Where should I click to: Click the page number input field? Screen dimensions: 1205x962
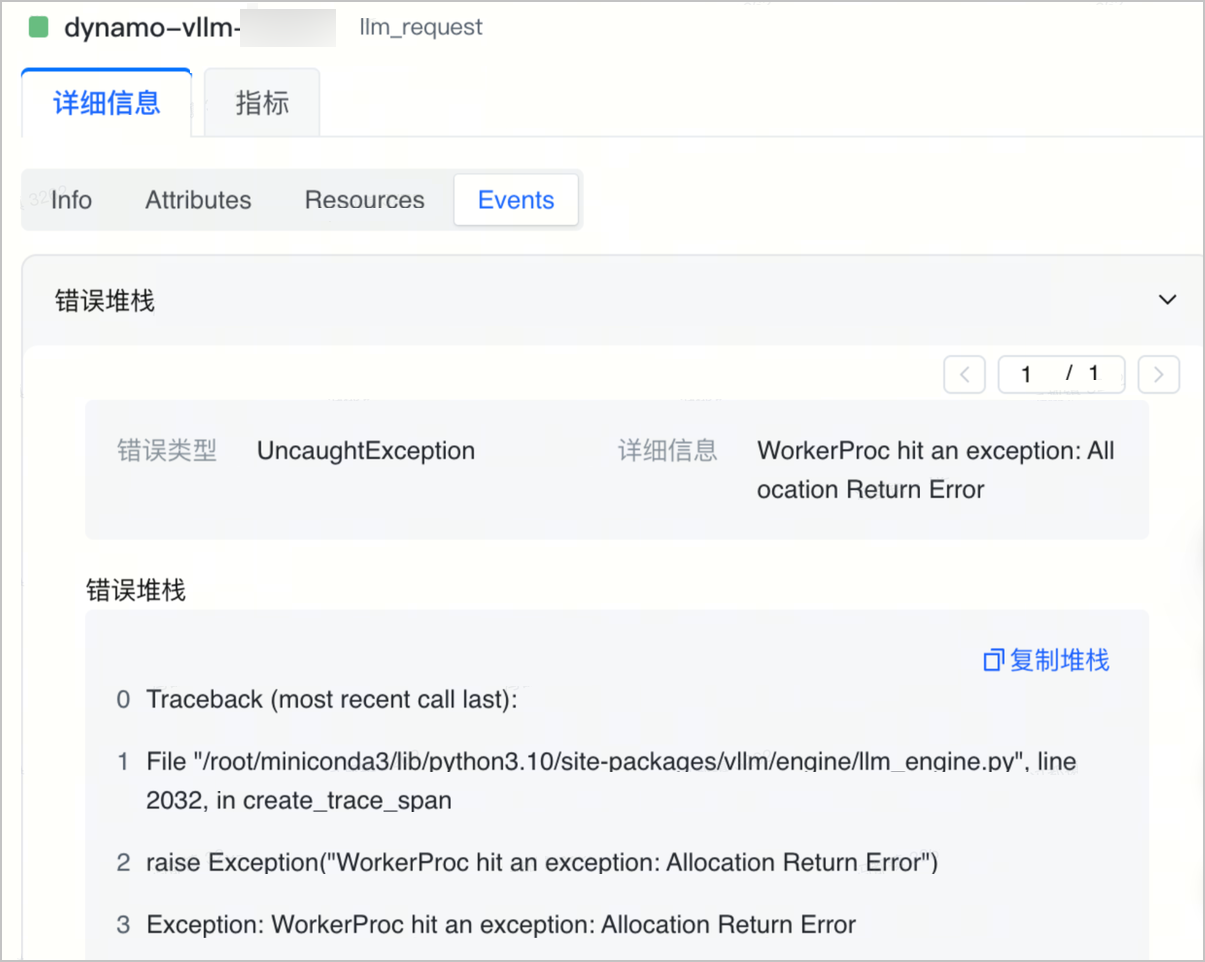point(1061,375)
